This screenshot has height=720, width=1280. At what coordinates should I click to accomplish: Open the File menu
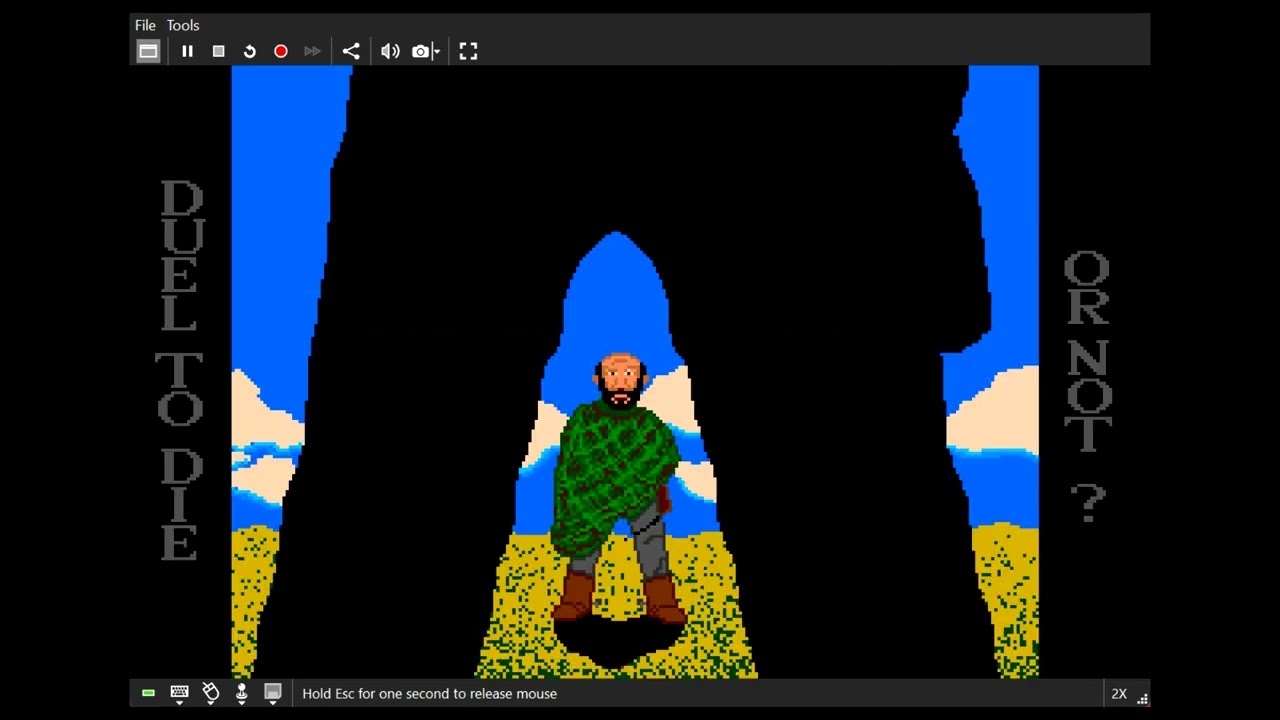[x=145, y=25]
